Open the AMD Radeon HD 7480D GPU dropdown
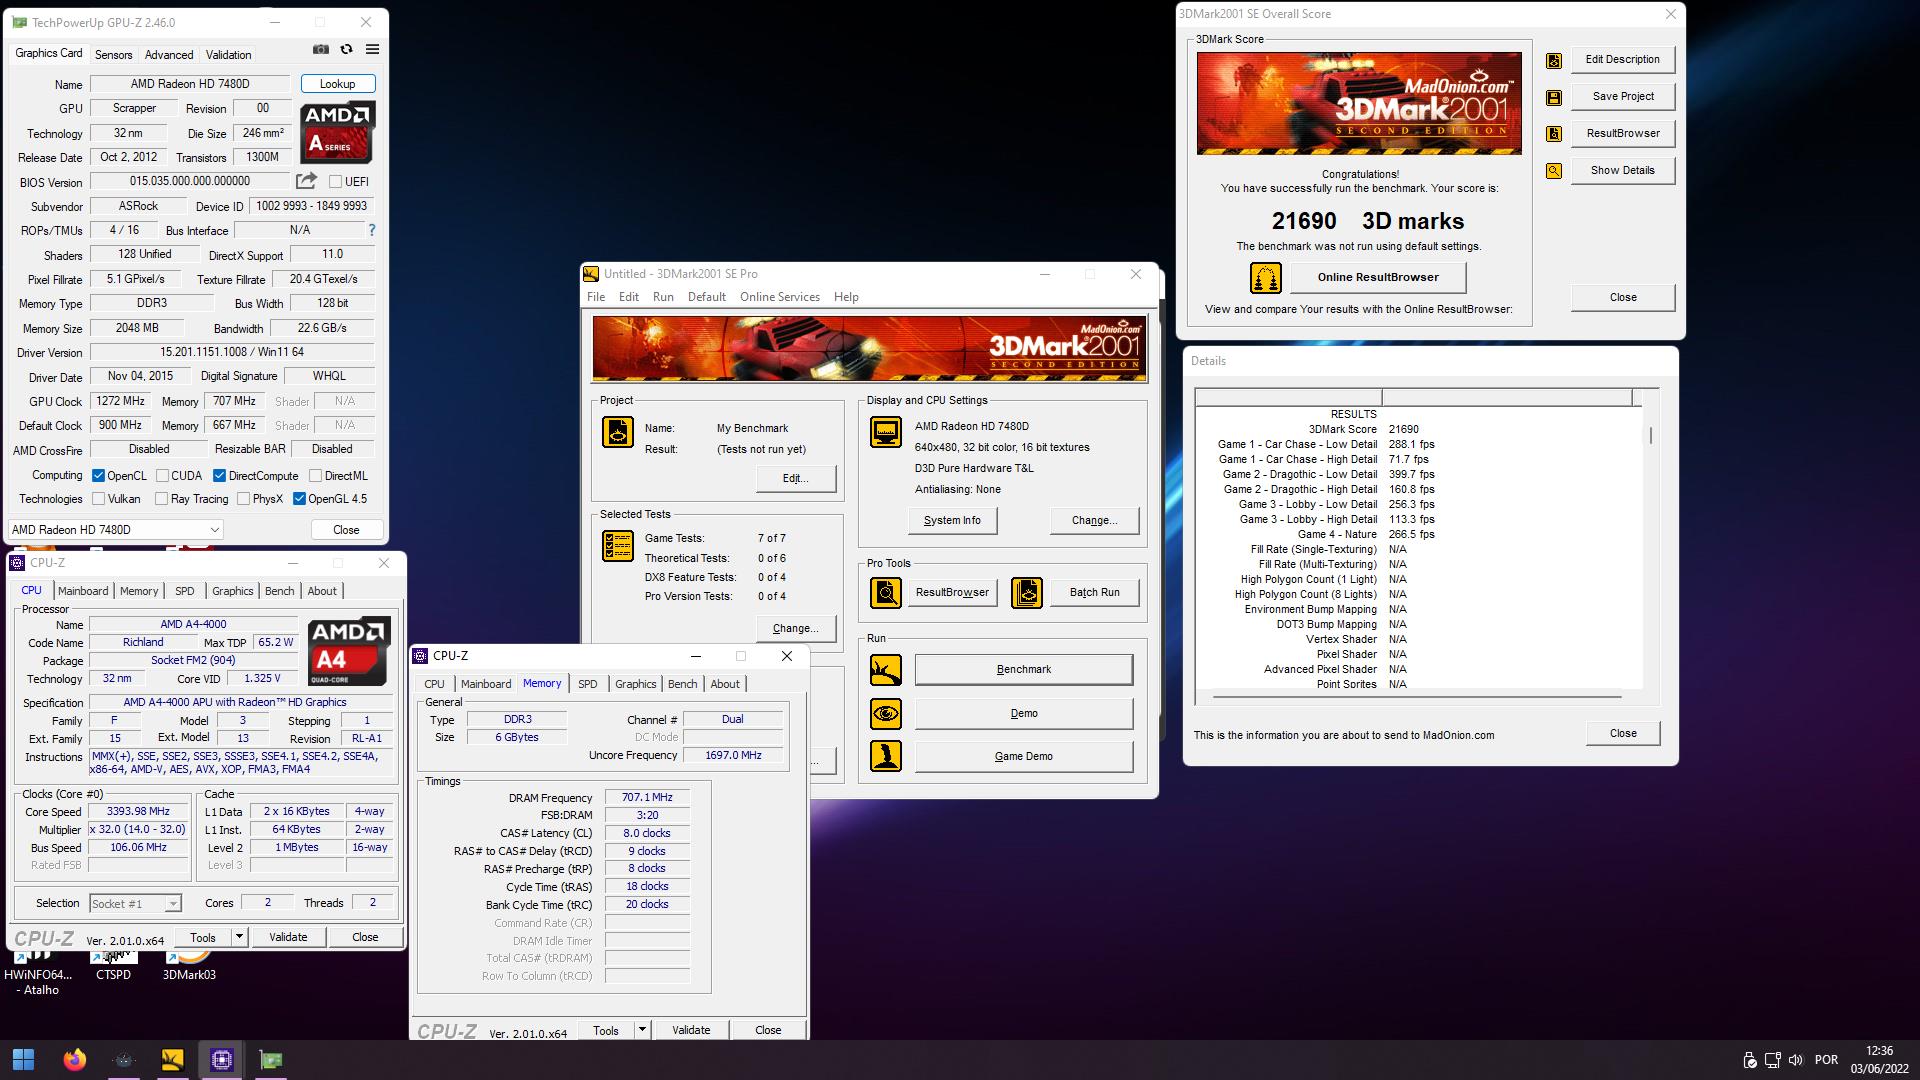This screenshot has height=1080, width=1920. coord(115,530)
